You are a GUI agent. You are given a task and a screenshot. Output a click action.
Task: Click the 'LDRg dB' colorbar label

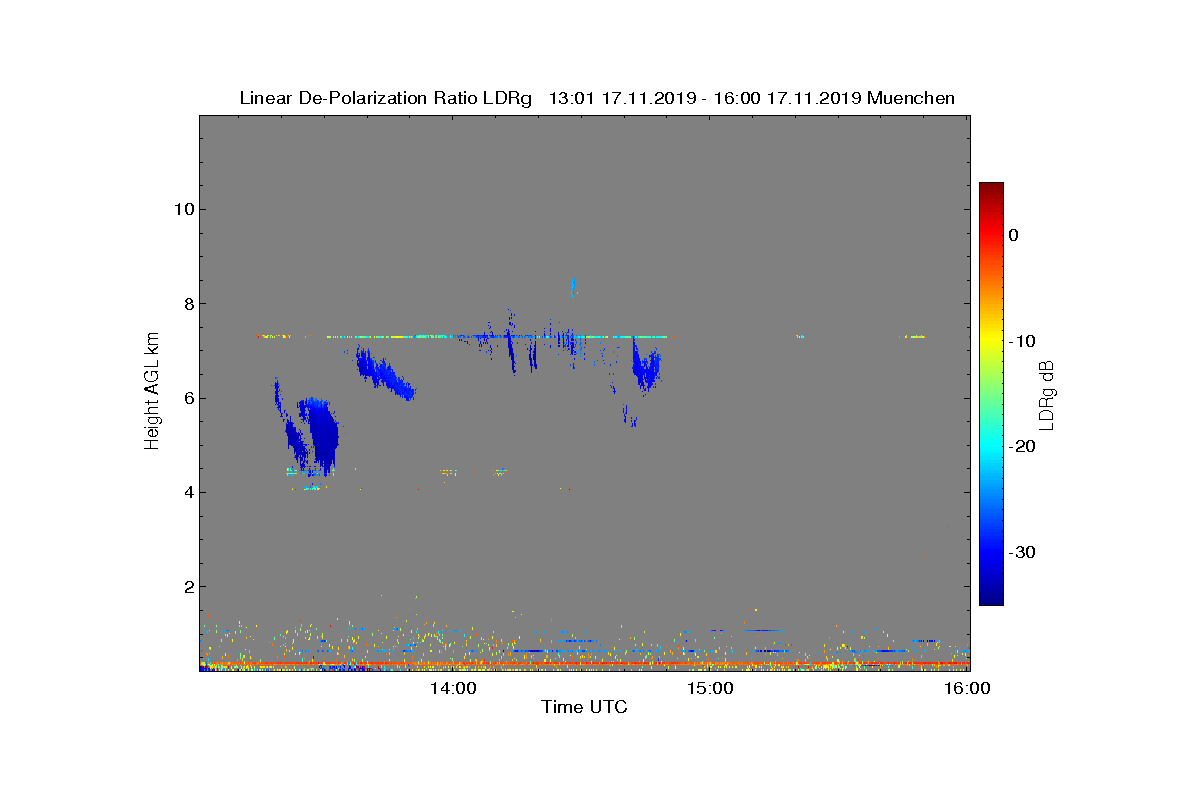click(1047, 395)
